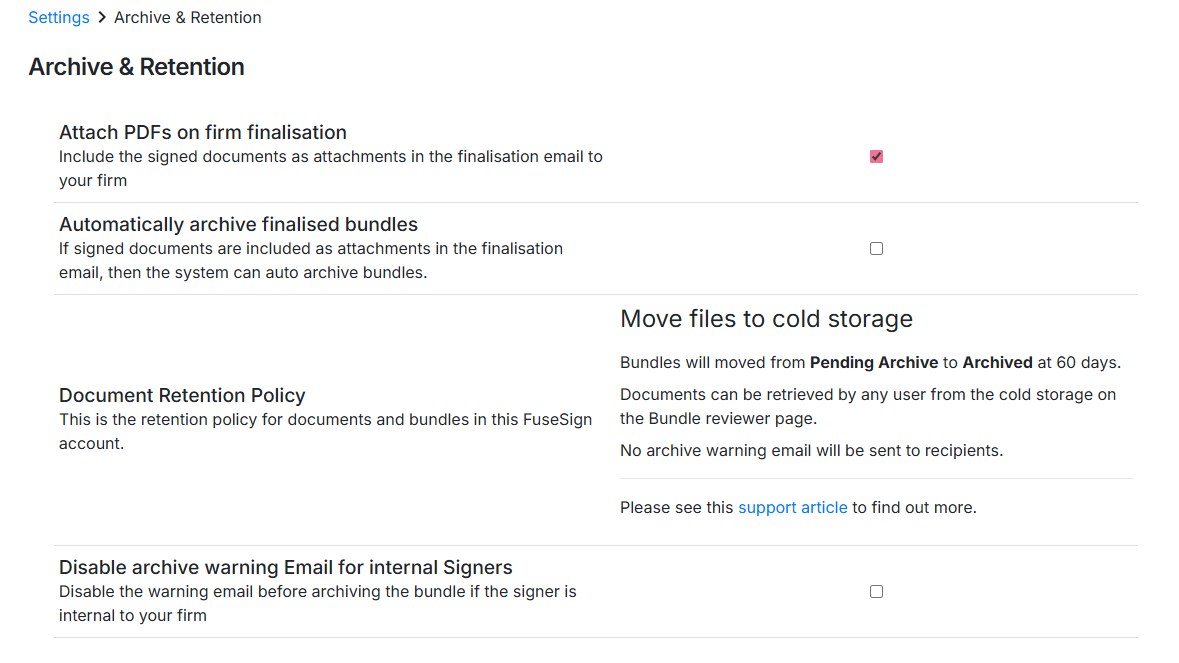Click the Archive & Retention page heading

136,67
